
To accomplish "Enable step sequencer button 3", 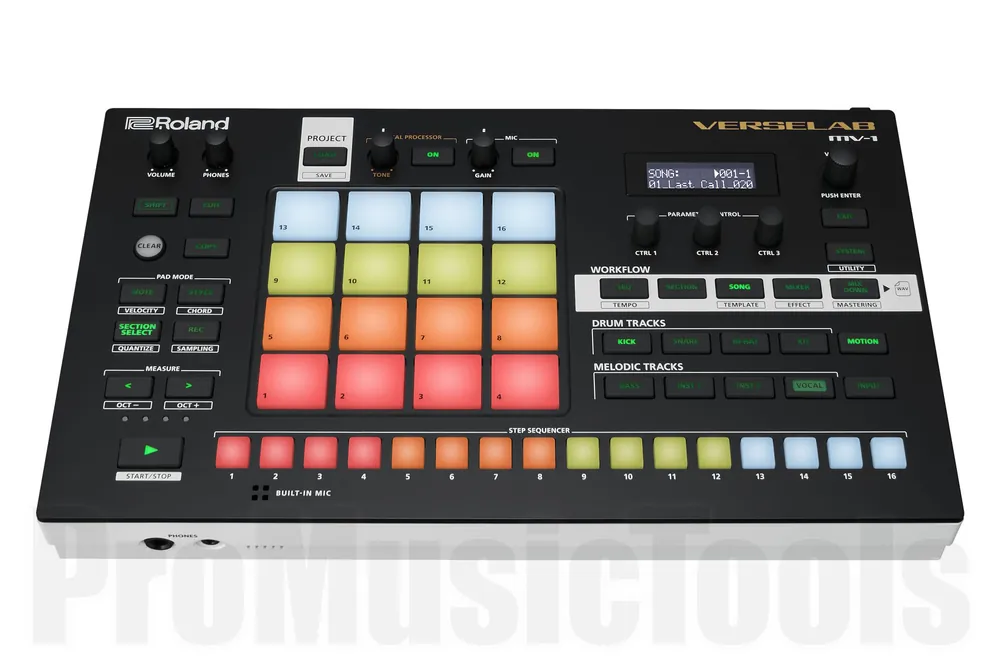I will click(320, 452).
